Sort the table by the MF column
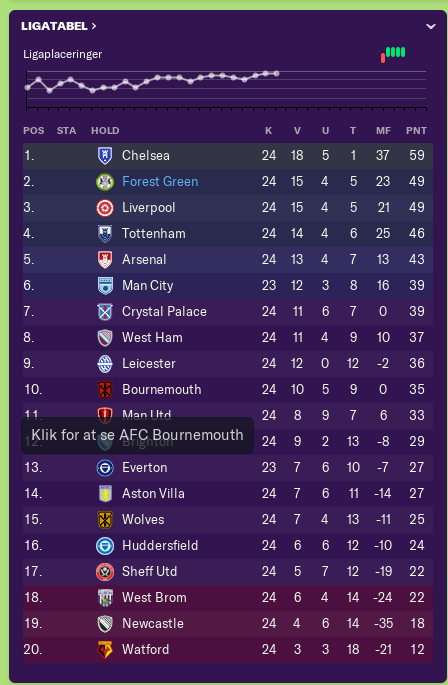448x685 pixels. click(383, 131)
